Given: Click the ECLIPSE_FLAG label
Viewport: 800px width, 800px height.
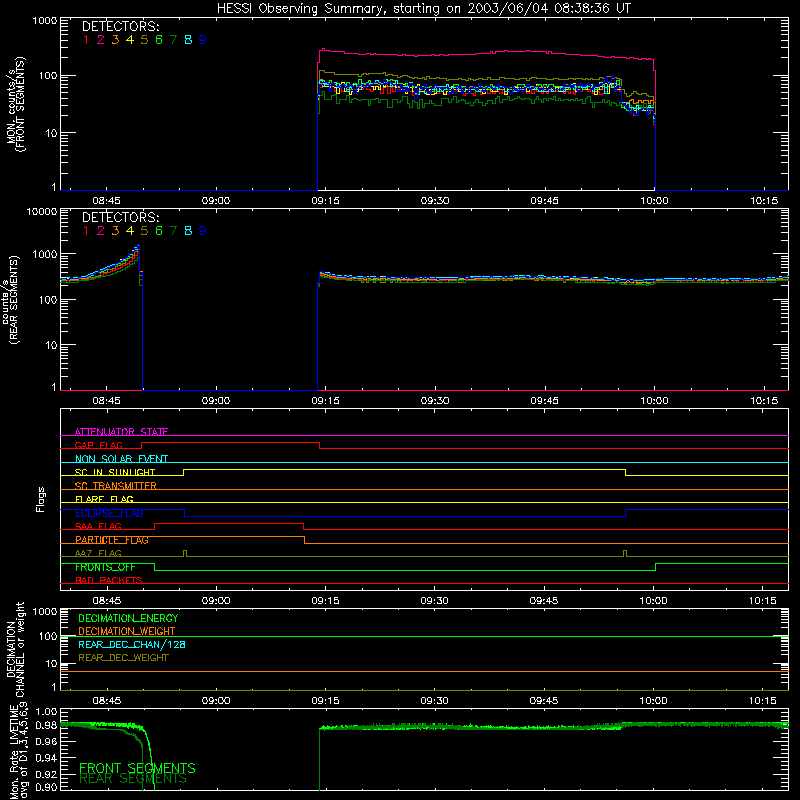Looking at the screenshot, I should coord(109,513).
